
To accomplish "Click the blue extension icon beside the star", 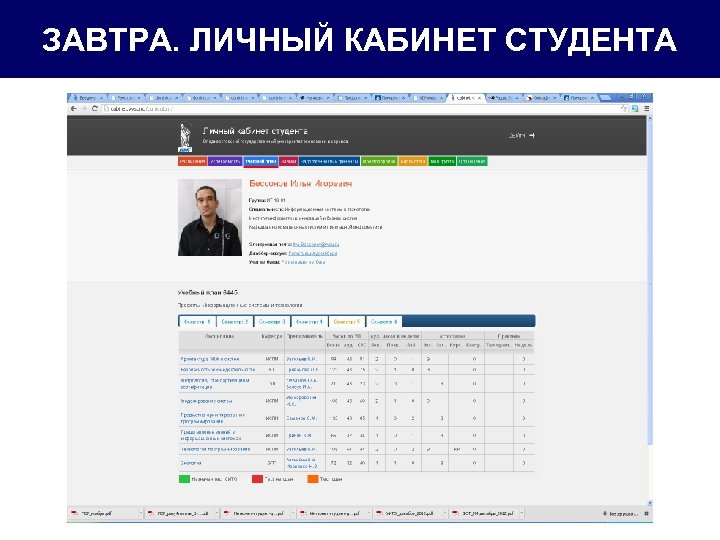I will (x=635, y=109).
